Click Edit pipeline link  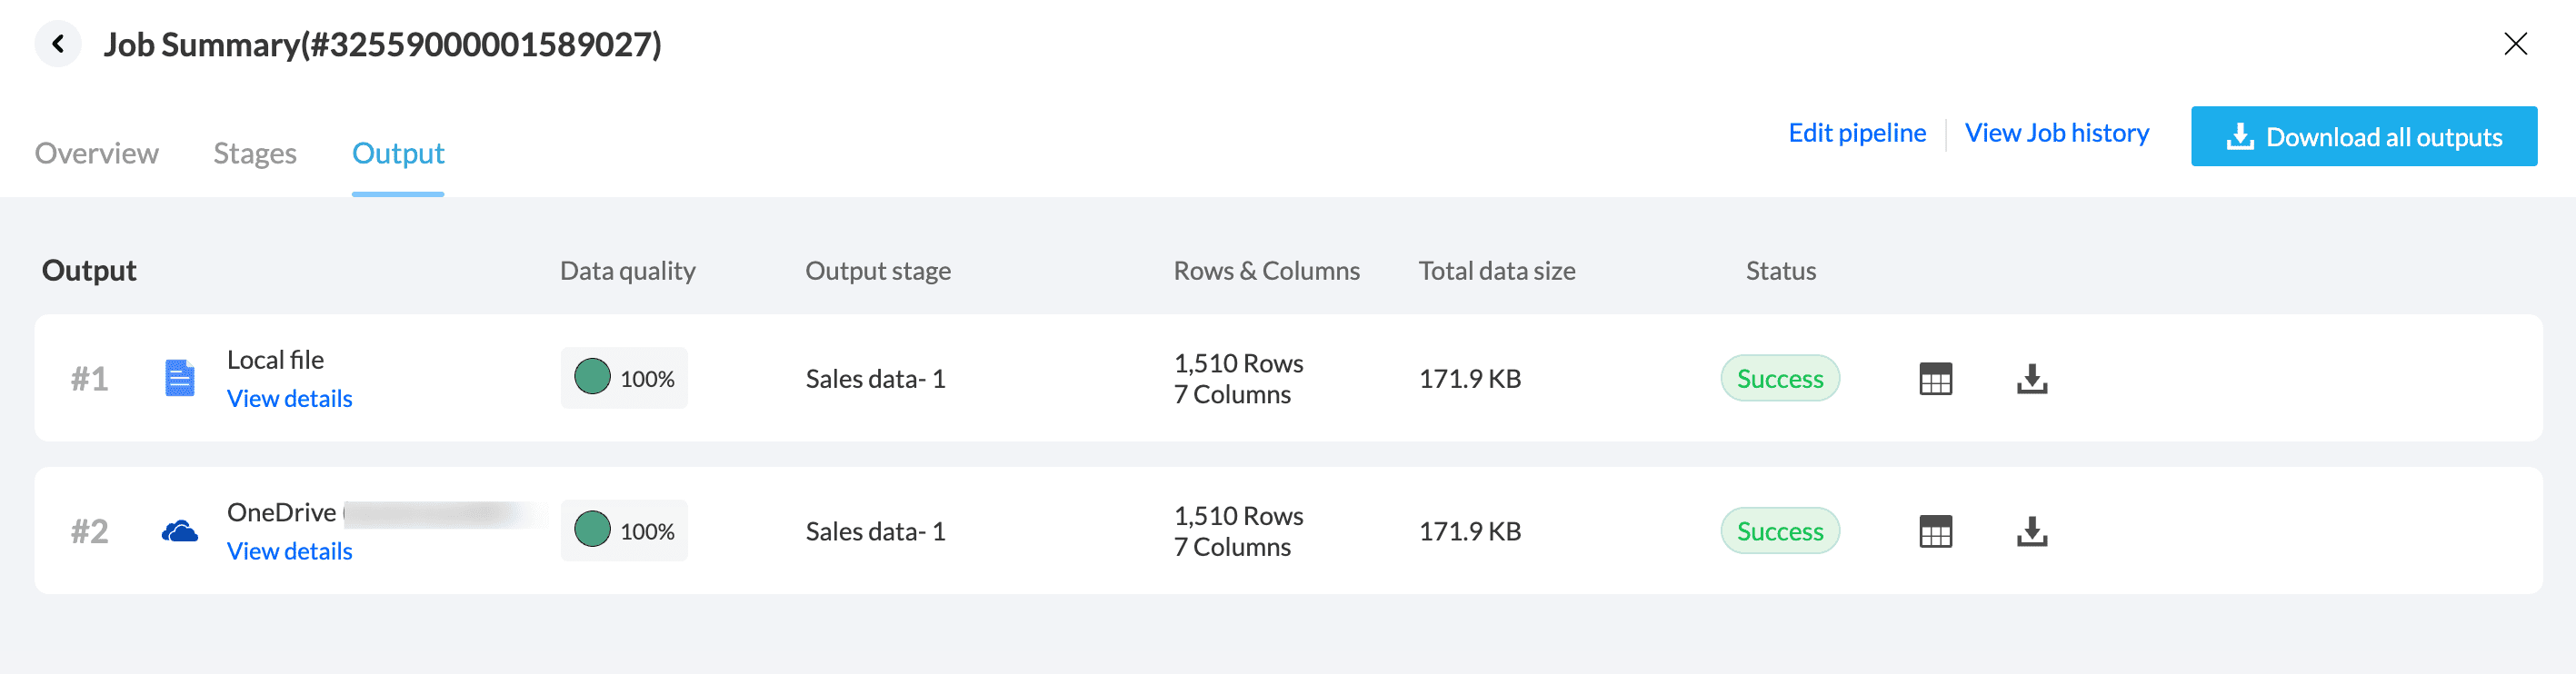click(1857, 133)
